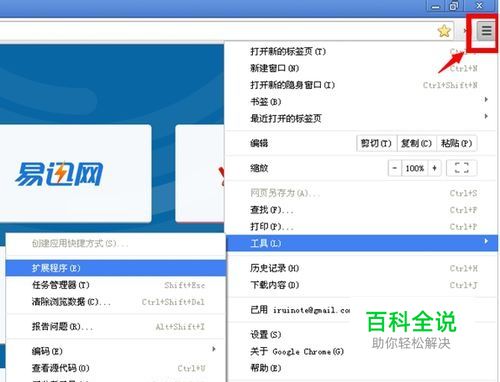Zoom in with the plus button
This screenshot has height=382, width=500.
434,168
